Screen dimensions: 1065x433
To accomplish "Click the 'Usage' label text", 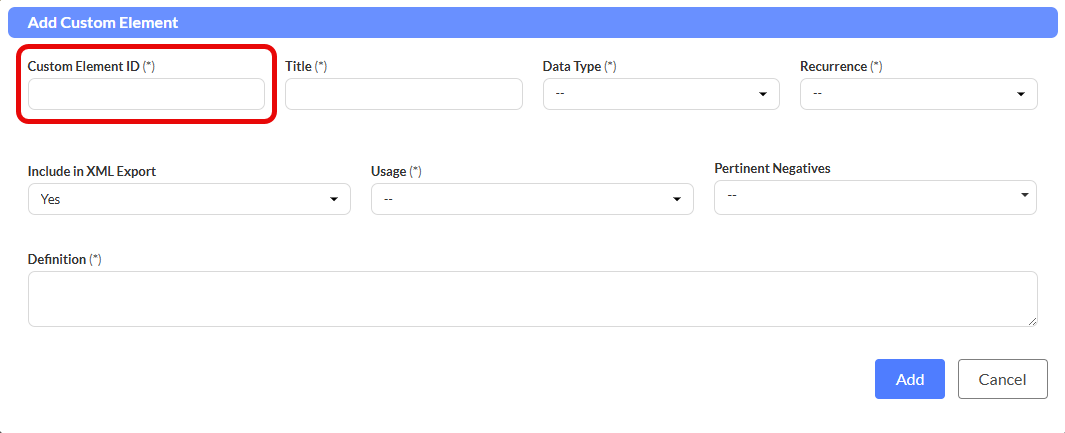I will (x=388, y=171).
